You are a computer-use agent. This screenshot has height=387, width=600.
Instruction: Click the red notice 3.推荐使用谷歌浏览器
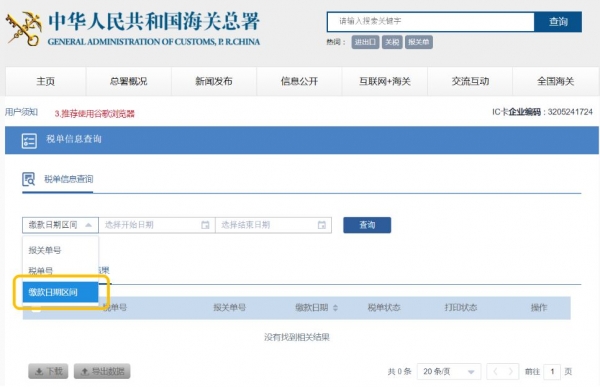tap(95, 114)
